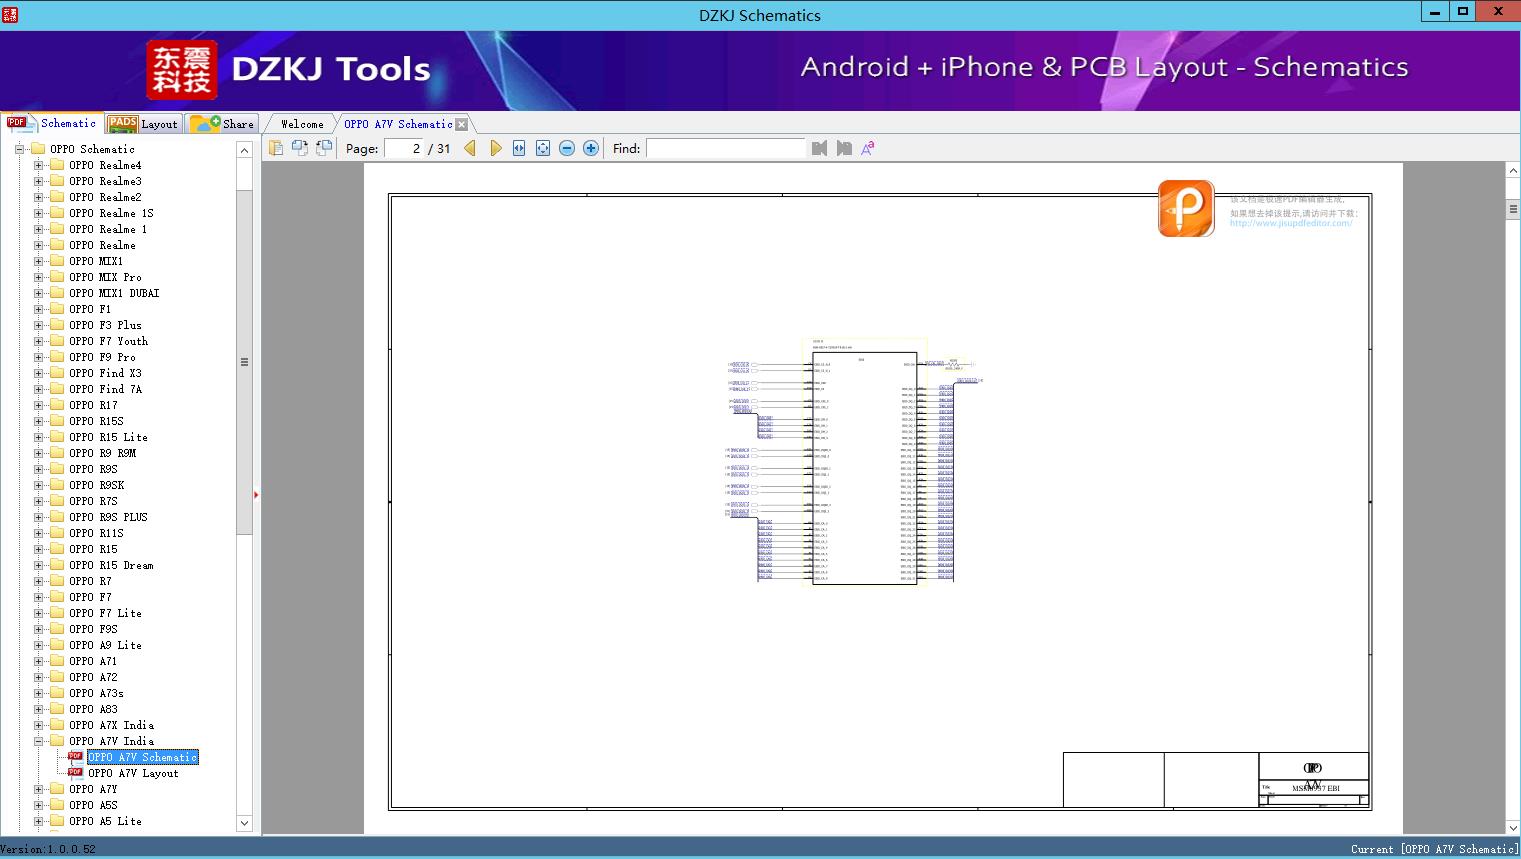
Task: Select OPPO A7V Schematic in tree
Action: (143, 757)
